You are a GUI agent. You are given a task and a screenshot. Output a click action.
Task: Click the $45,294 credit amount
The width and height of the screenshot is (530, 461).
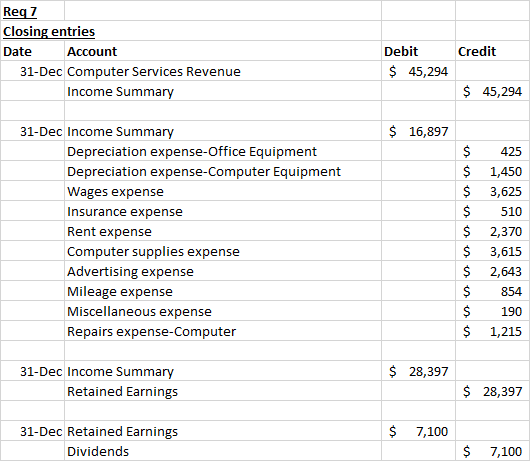492,91
